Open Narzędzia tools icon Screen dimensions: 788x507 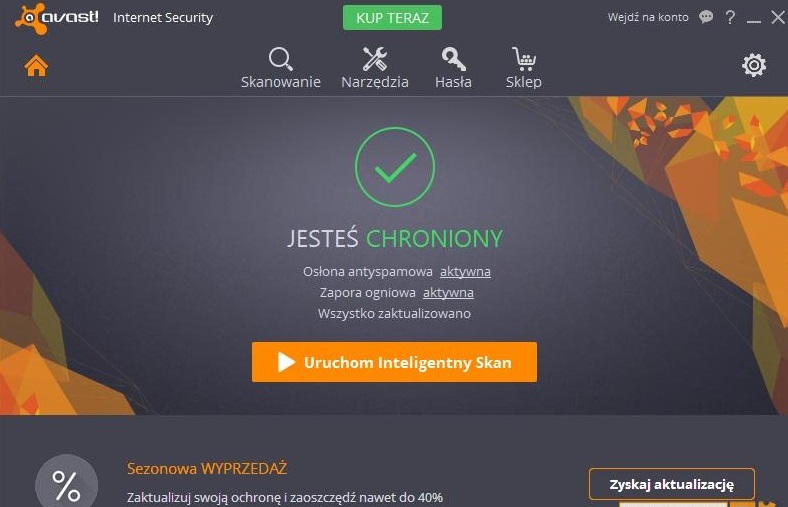[x=374, y=59]
